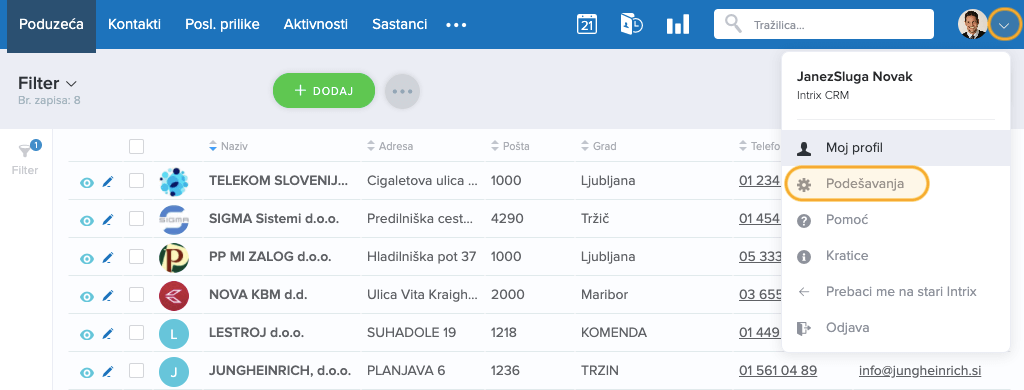
Task: Open LESTROJ d.o.o. company name
Action: click(257, 333)
